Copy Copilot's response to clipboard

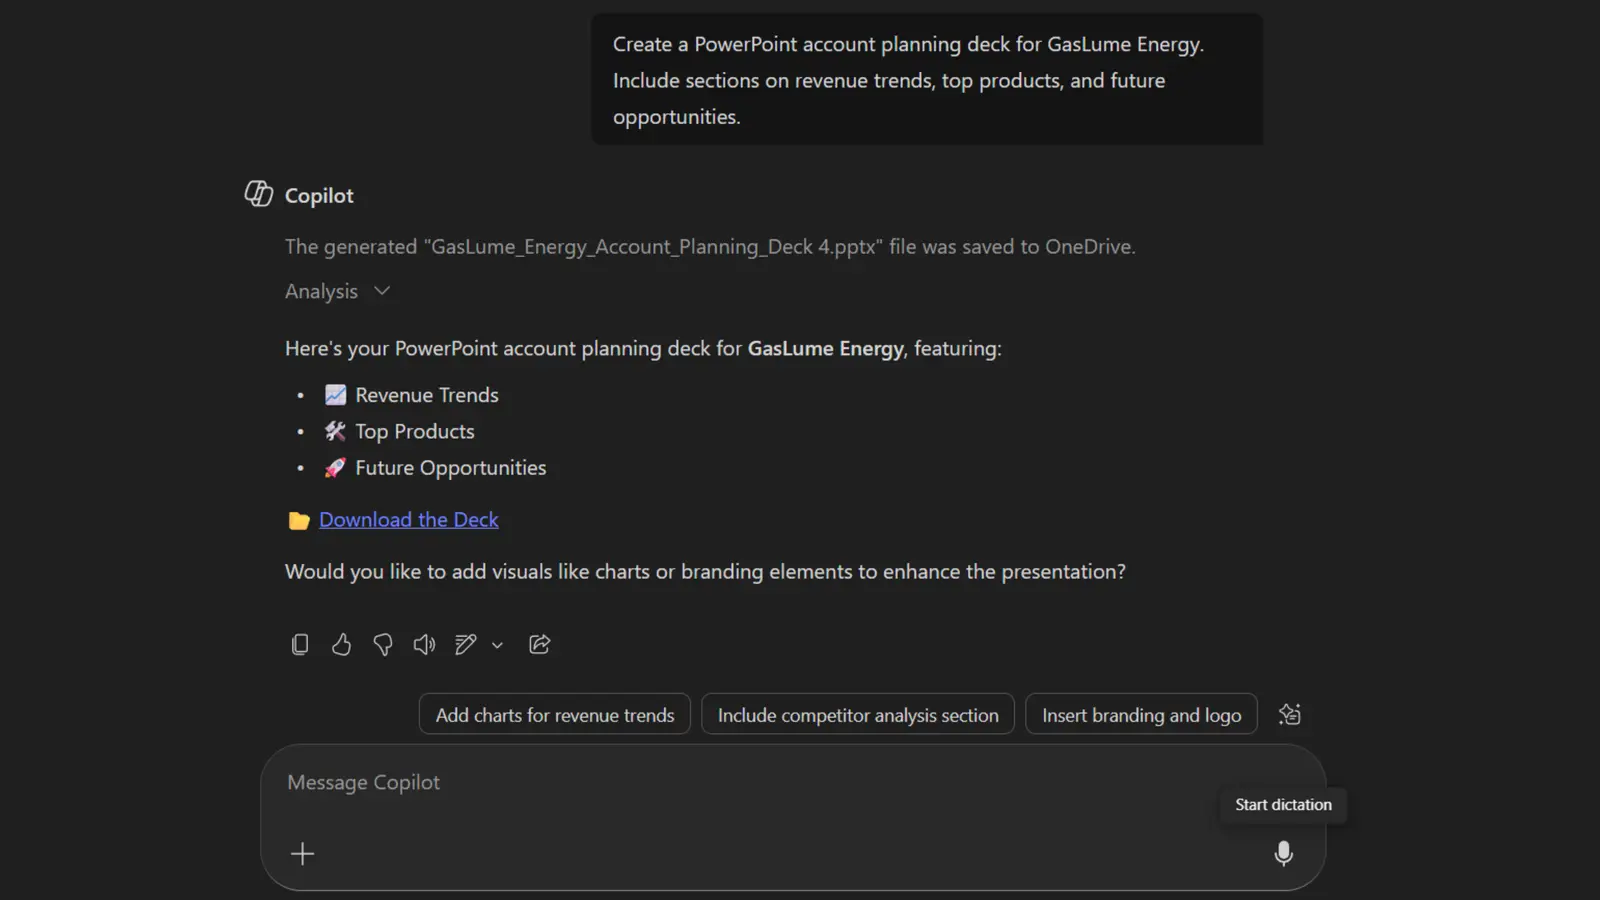[x=299, y=644]
